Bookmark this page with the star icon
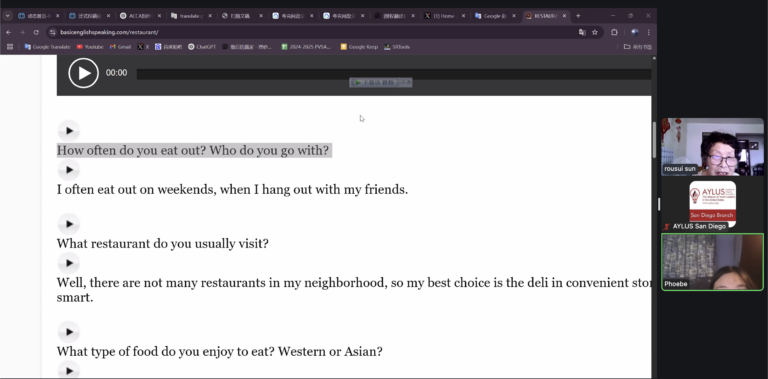Screen dimensions: 768x379 595,32
